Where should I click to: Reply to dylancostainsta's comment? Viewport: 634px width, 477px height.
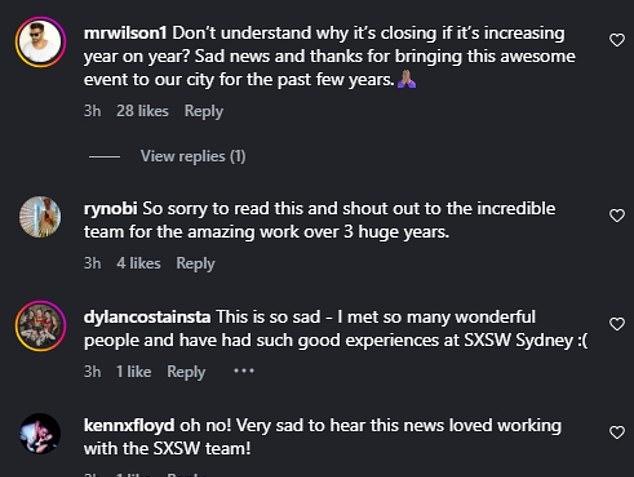click(x=186, y=371)
